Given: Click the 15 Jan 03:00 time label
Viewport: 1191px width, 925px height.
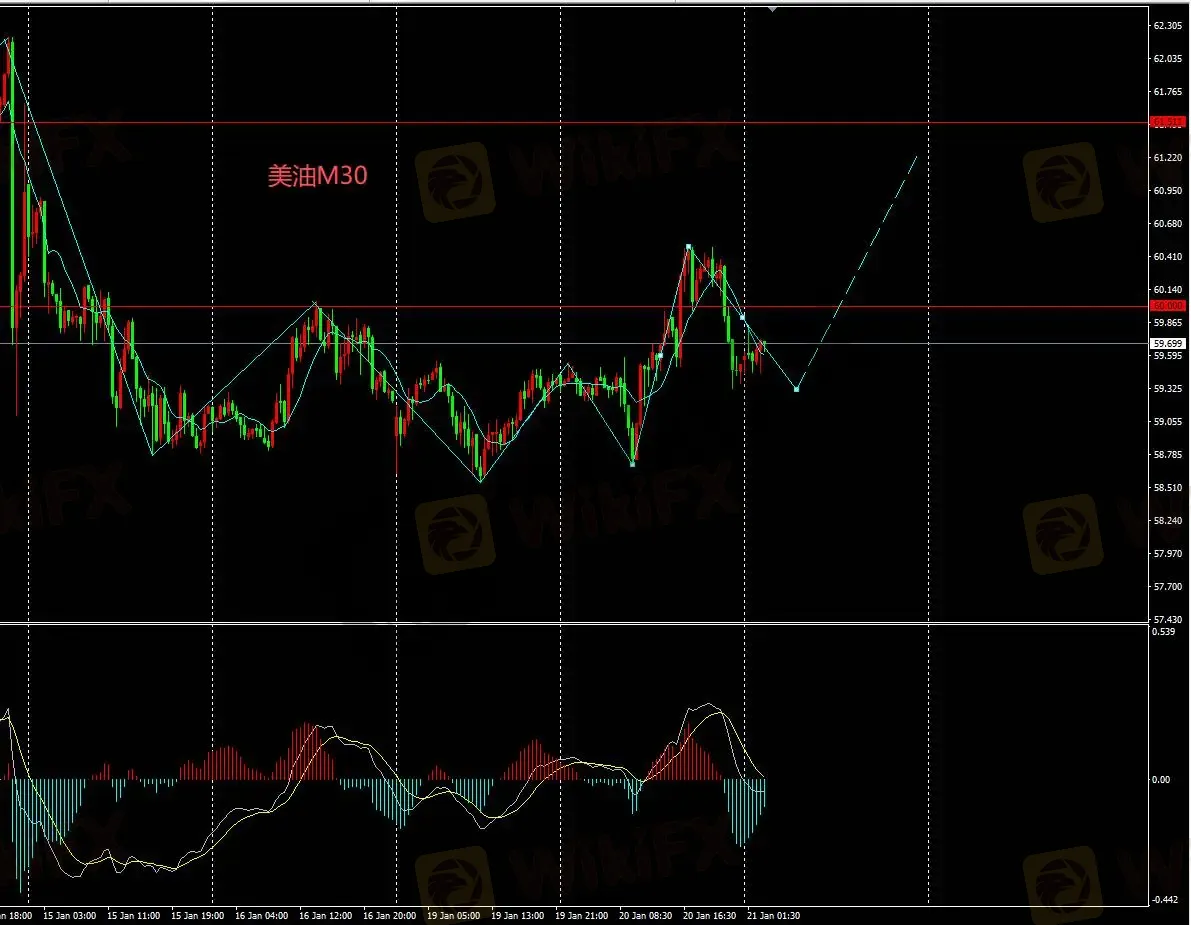Looking at the screenshot, I should 69,916.
